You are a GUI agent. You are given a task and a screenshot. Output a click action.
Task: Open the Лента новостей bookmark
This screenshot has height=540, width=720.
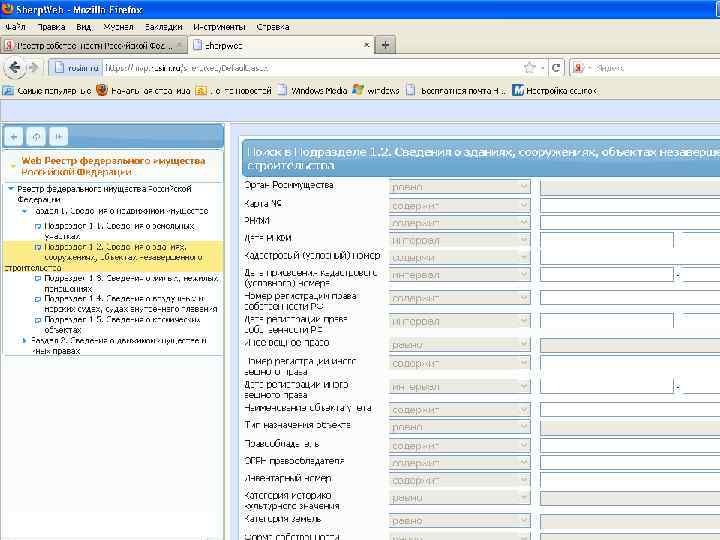pos(234,91)
